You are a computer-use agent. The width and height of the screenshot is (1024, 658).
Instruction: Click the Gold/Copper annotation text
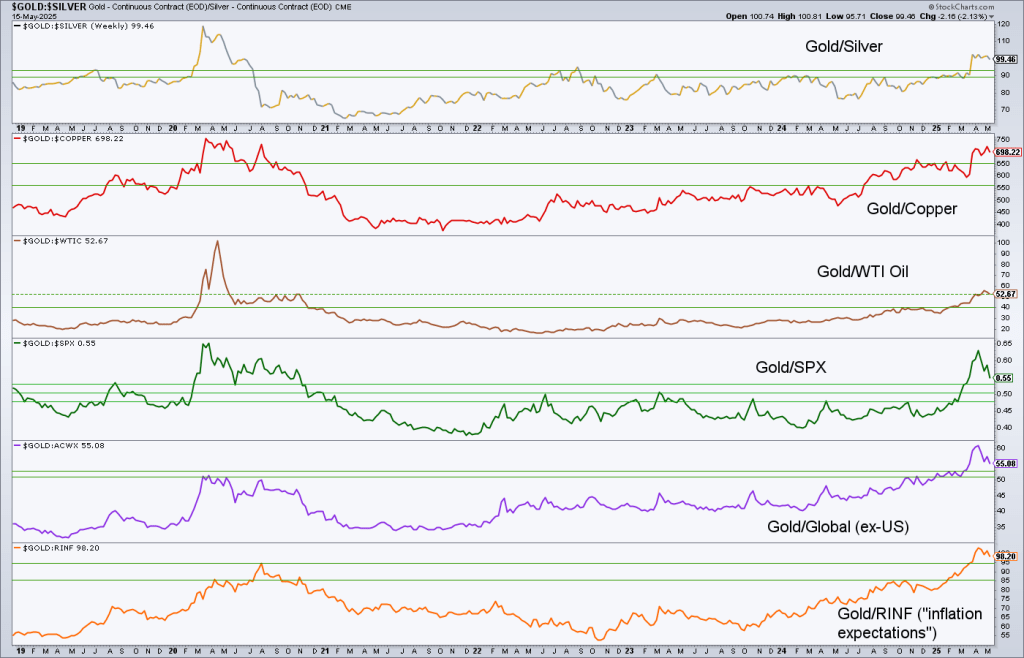(x=911, y=209)
